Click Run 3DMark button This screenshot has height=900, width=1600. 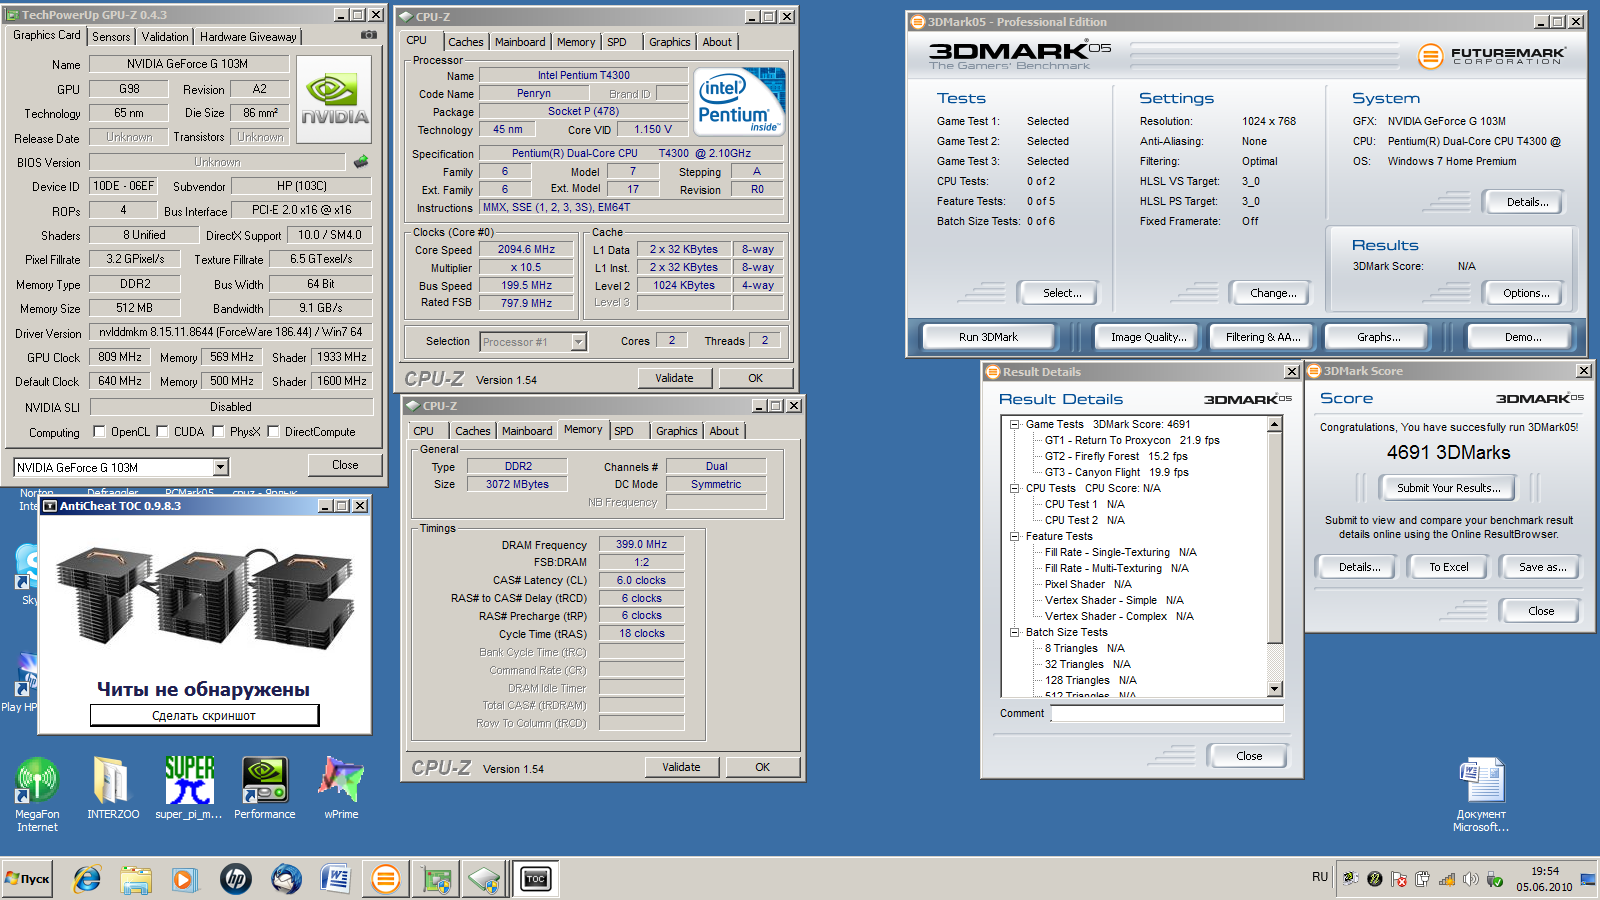988,337
